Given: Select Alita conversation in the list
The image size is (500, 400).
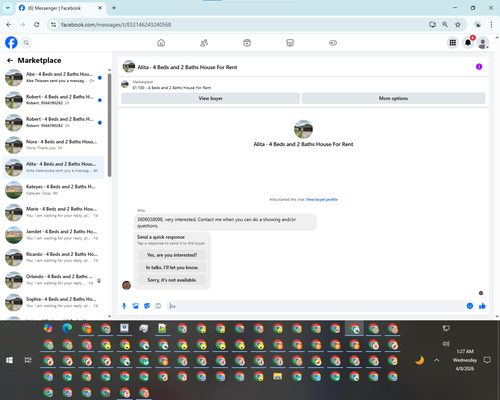Looking at the screenshot, I should [53, 167].
